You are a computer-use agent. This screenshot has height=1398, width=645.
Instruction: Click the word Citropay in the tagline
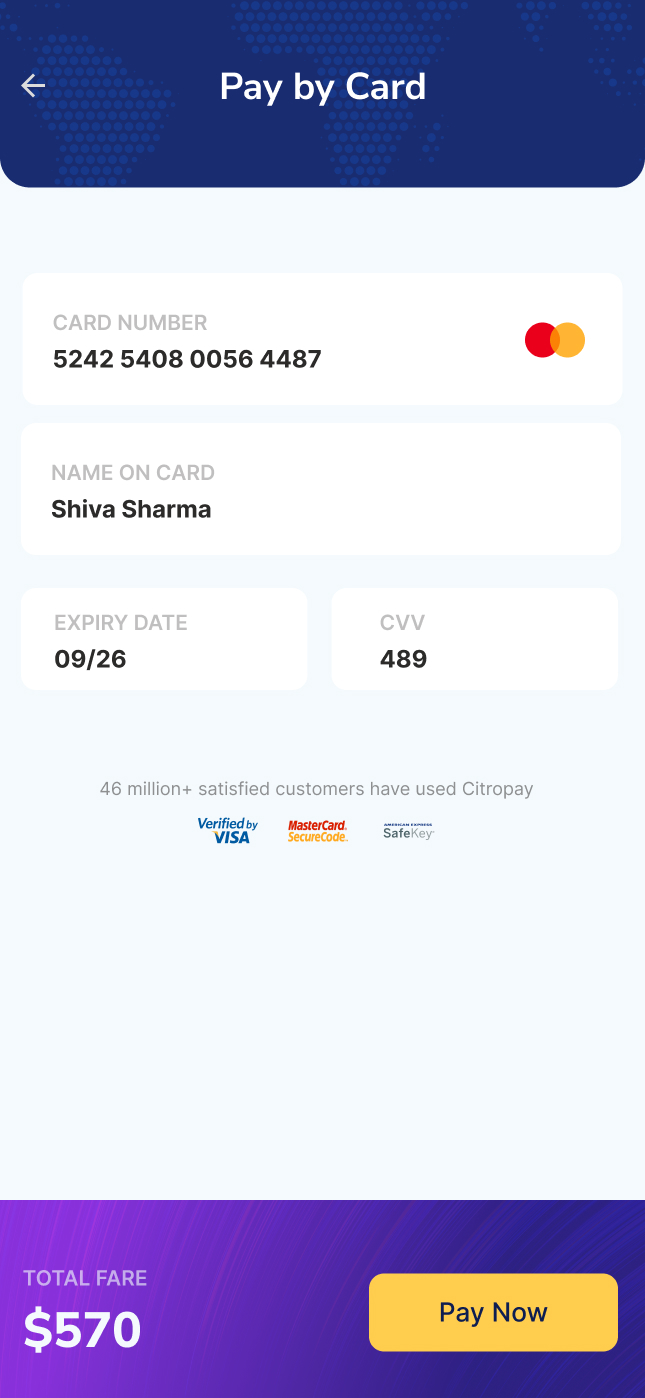click(497, 789)
